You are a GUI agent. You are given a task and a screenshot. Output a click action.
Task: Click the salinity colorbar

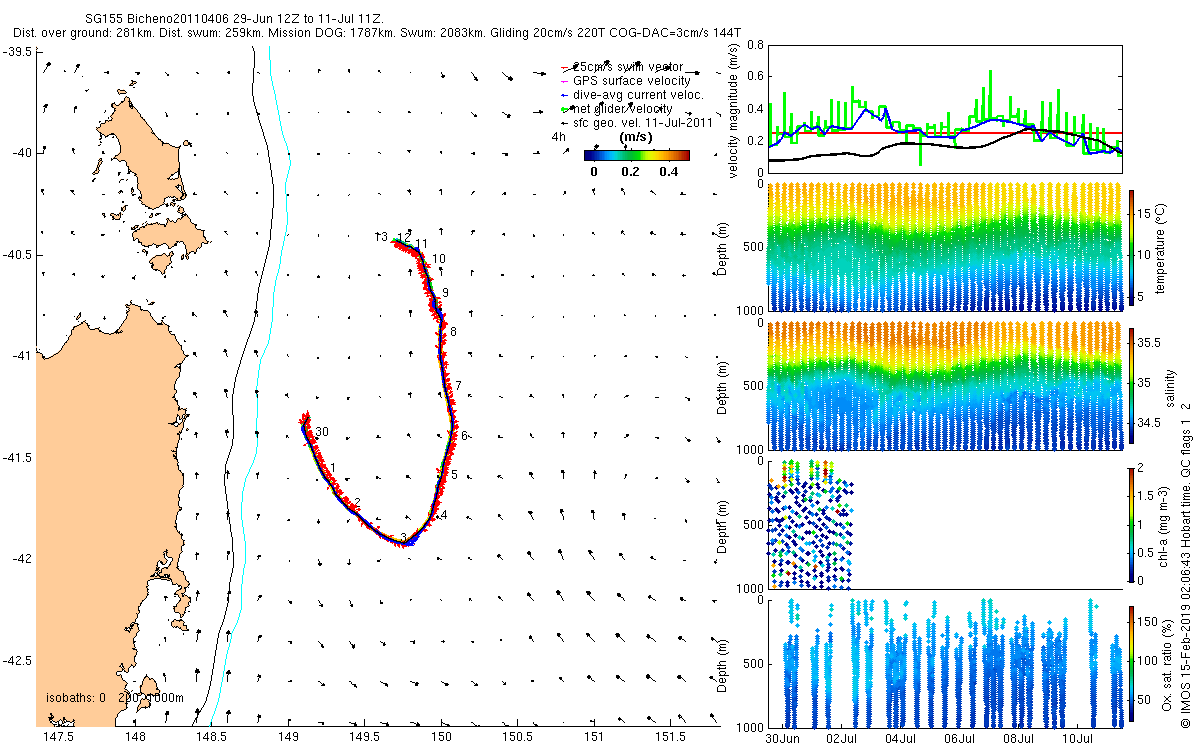(1132, 385)
